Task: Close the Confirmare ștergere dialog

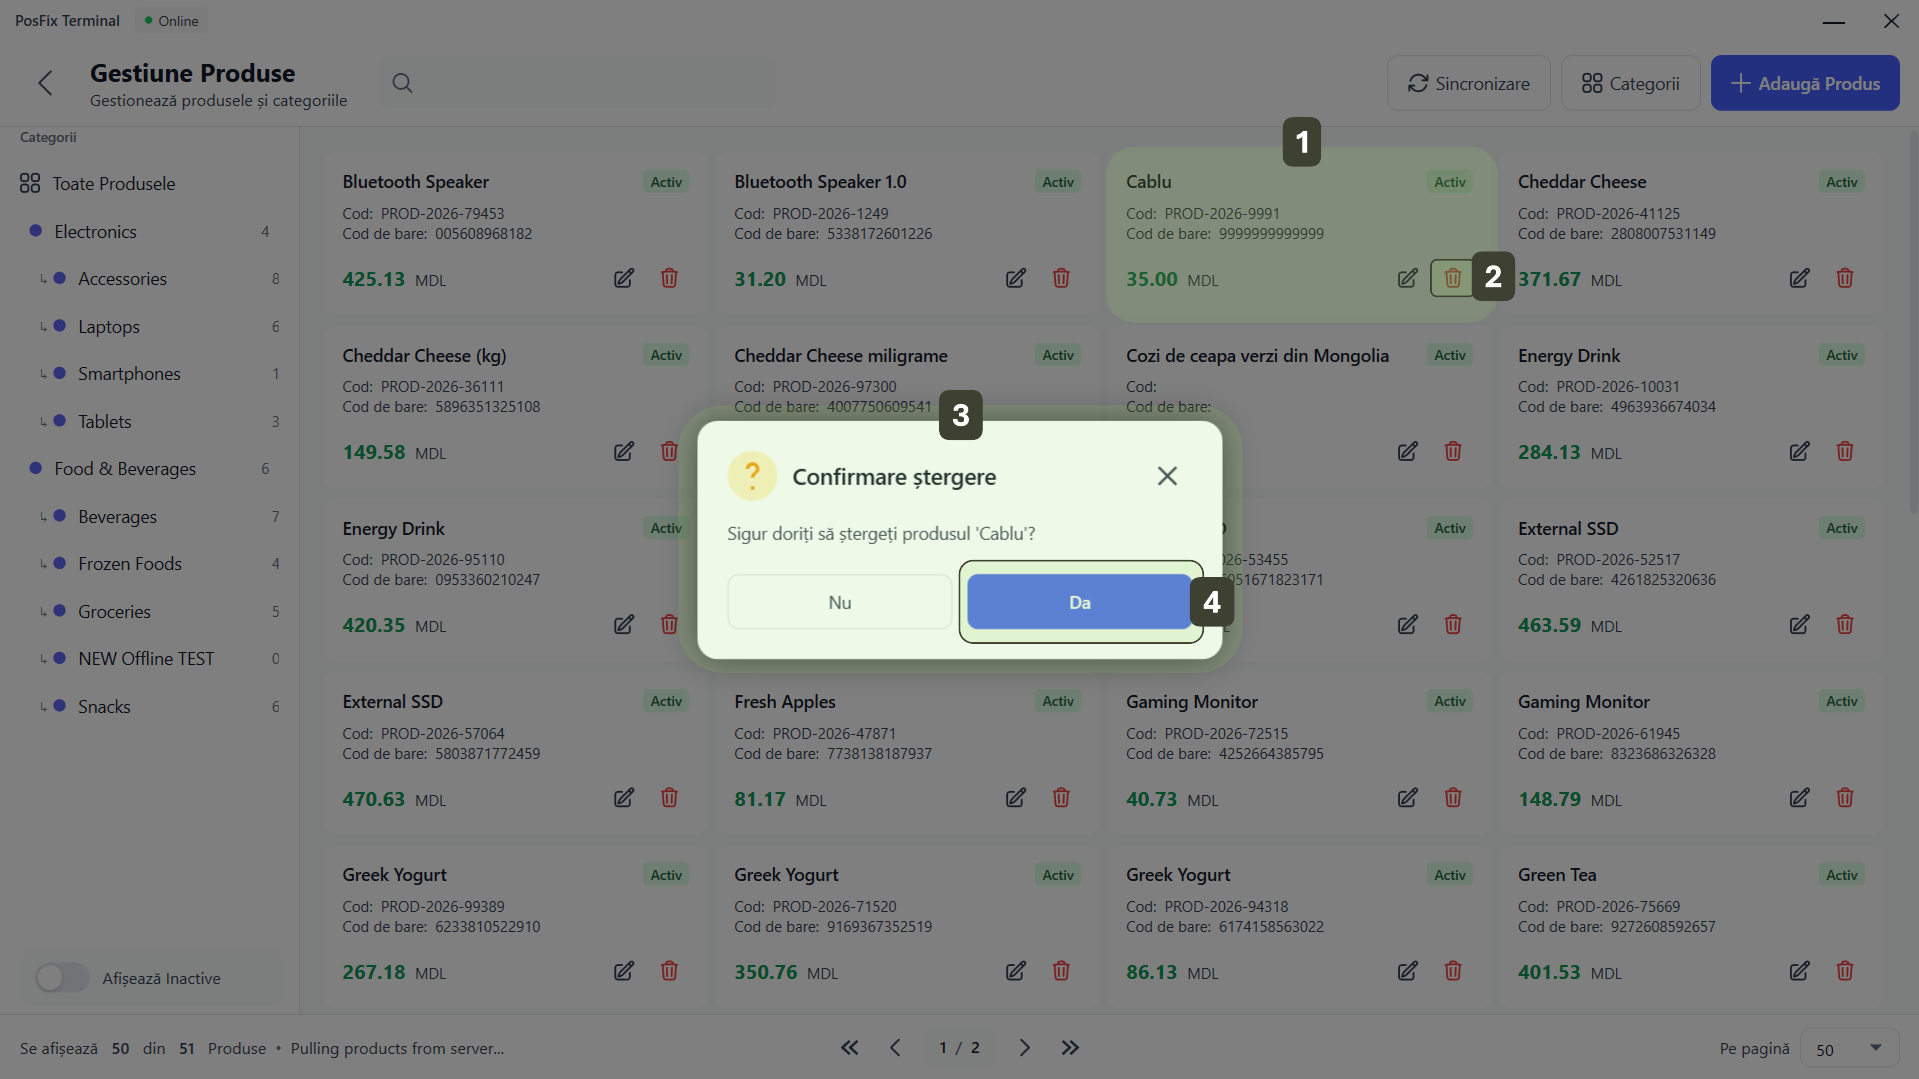Action: coord(1166,476)
